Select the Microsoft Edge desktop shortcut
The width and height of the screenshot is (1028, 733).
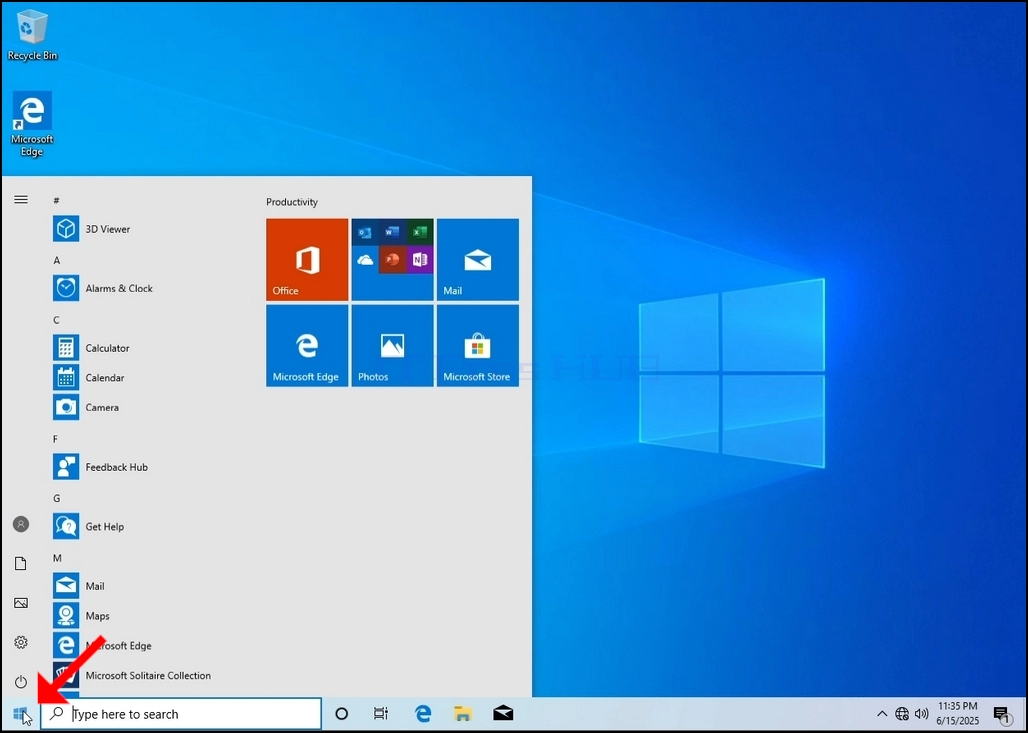click(x=31, y=124)
